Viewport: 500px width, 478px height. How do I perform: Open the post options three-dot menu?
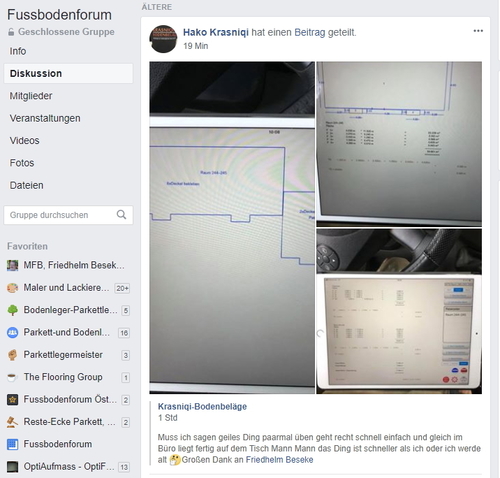tap(478, 31)
